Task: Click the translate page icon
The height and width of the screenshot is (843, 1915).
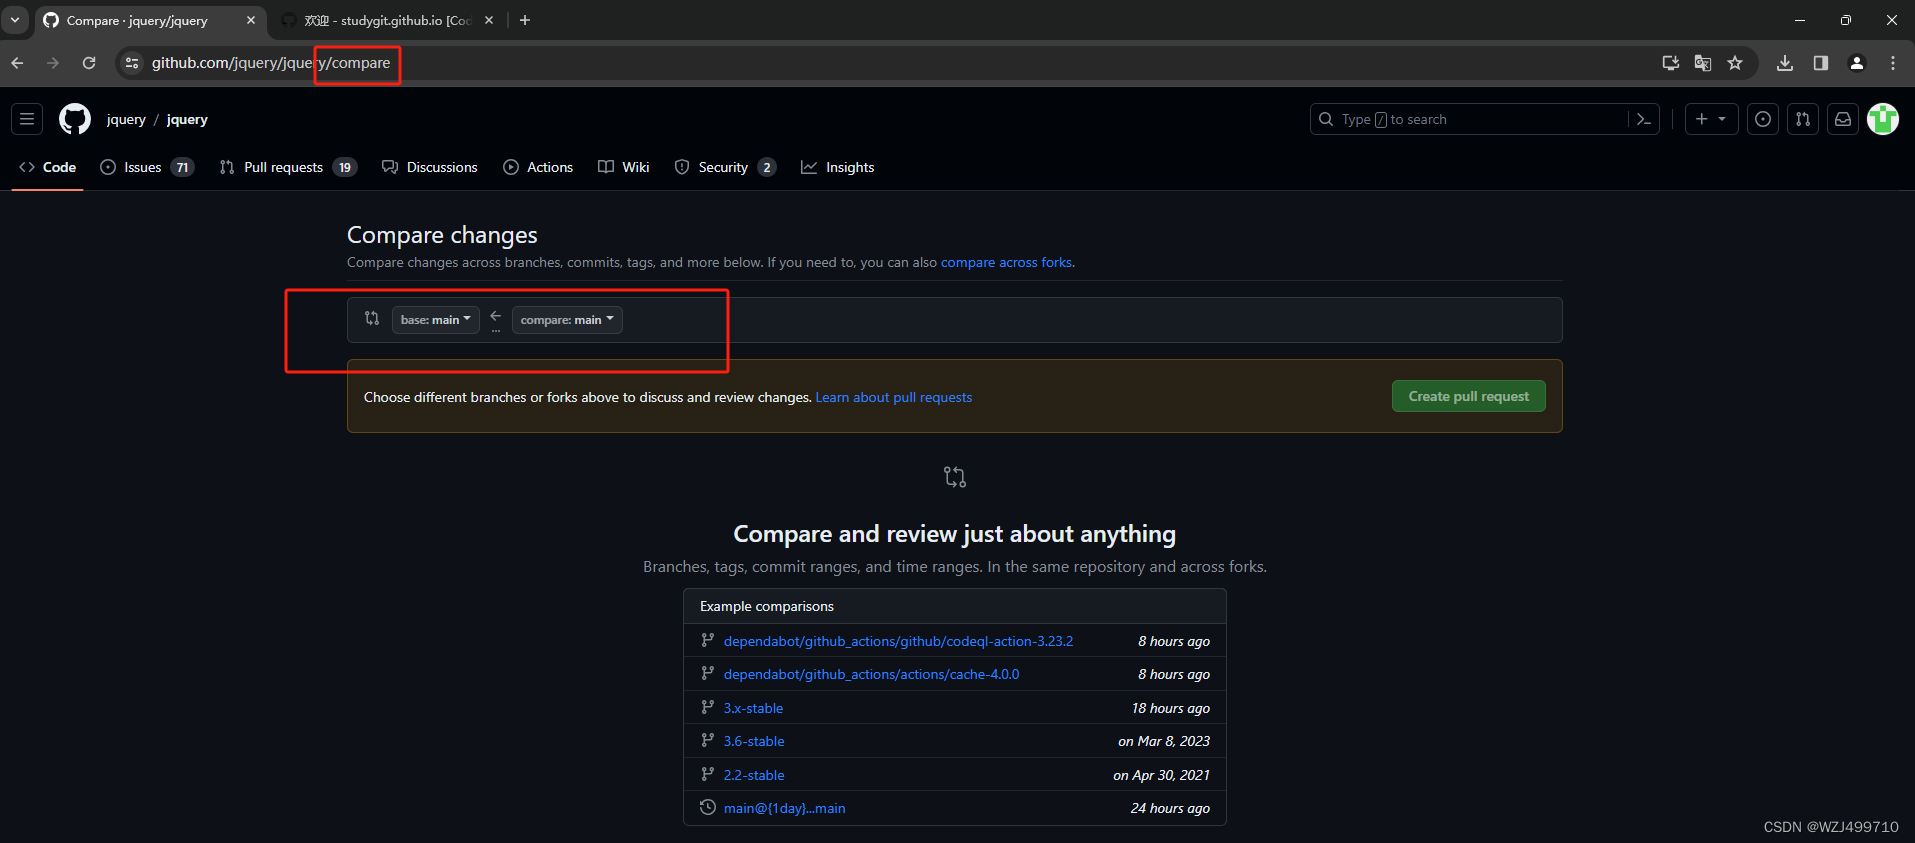Action: (x=1703, y=63)
